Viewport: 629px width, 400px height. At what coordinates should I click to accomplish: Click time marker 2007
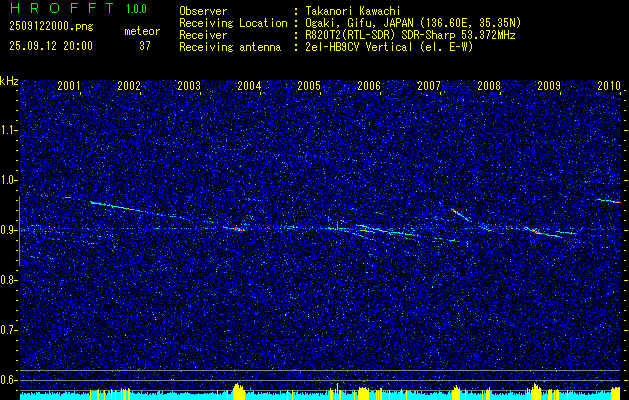pos(429,85)
